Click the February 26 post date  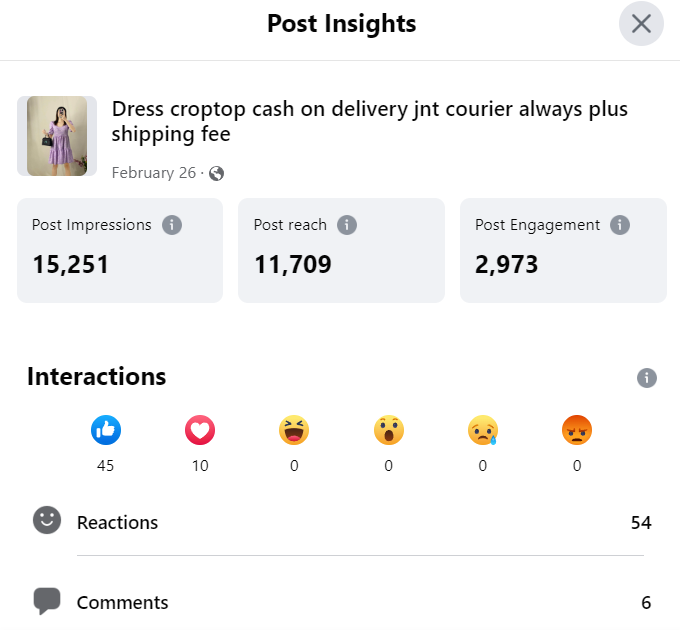pyautogui.click(x=154, y=173)
